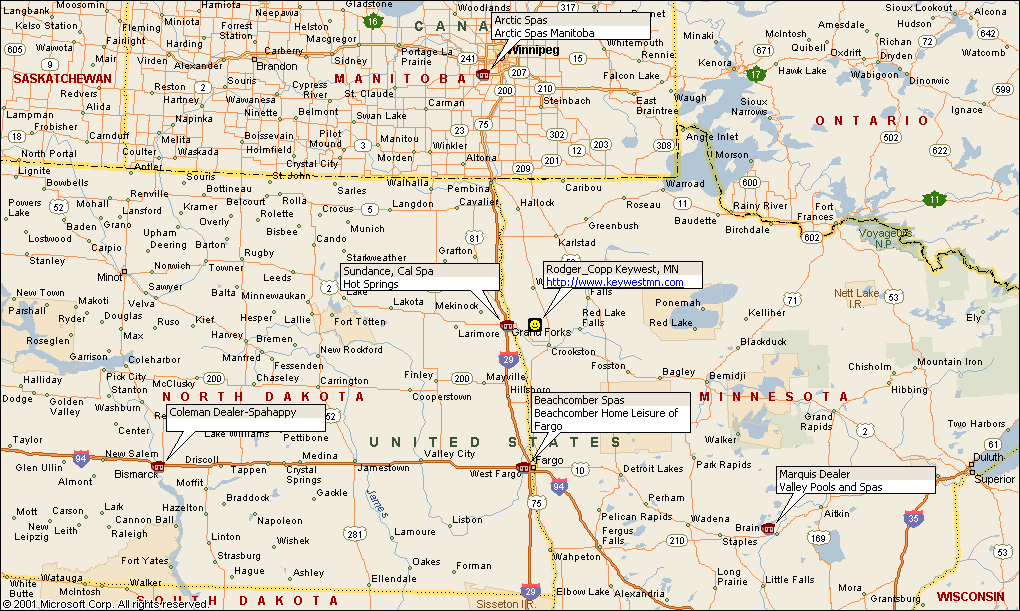
Task: Select the Beachcomber Home Leisure callout
Action: (610, 413)
